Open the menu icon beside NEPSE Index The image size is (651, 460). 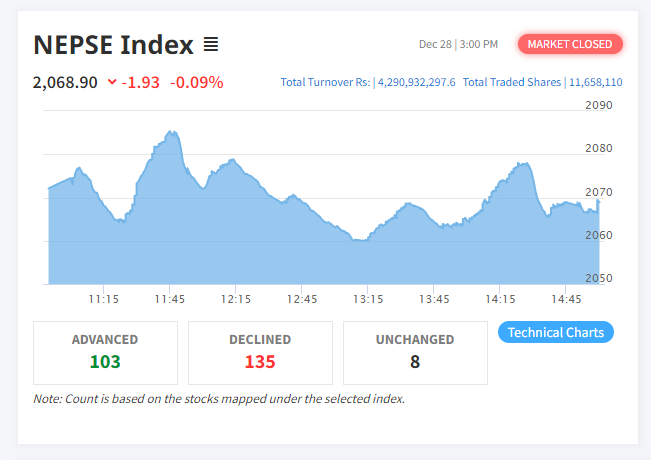coord(211,45)
